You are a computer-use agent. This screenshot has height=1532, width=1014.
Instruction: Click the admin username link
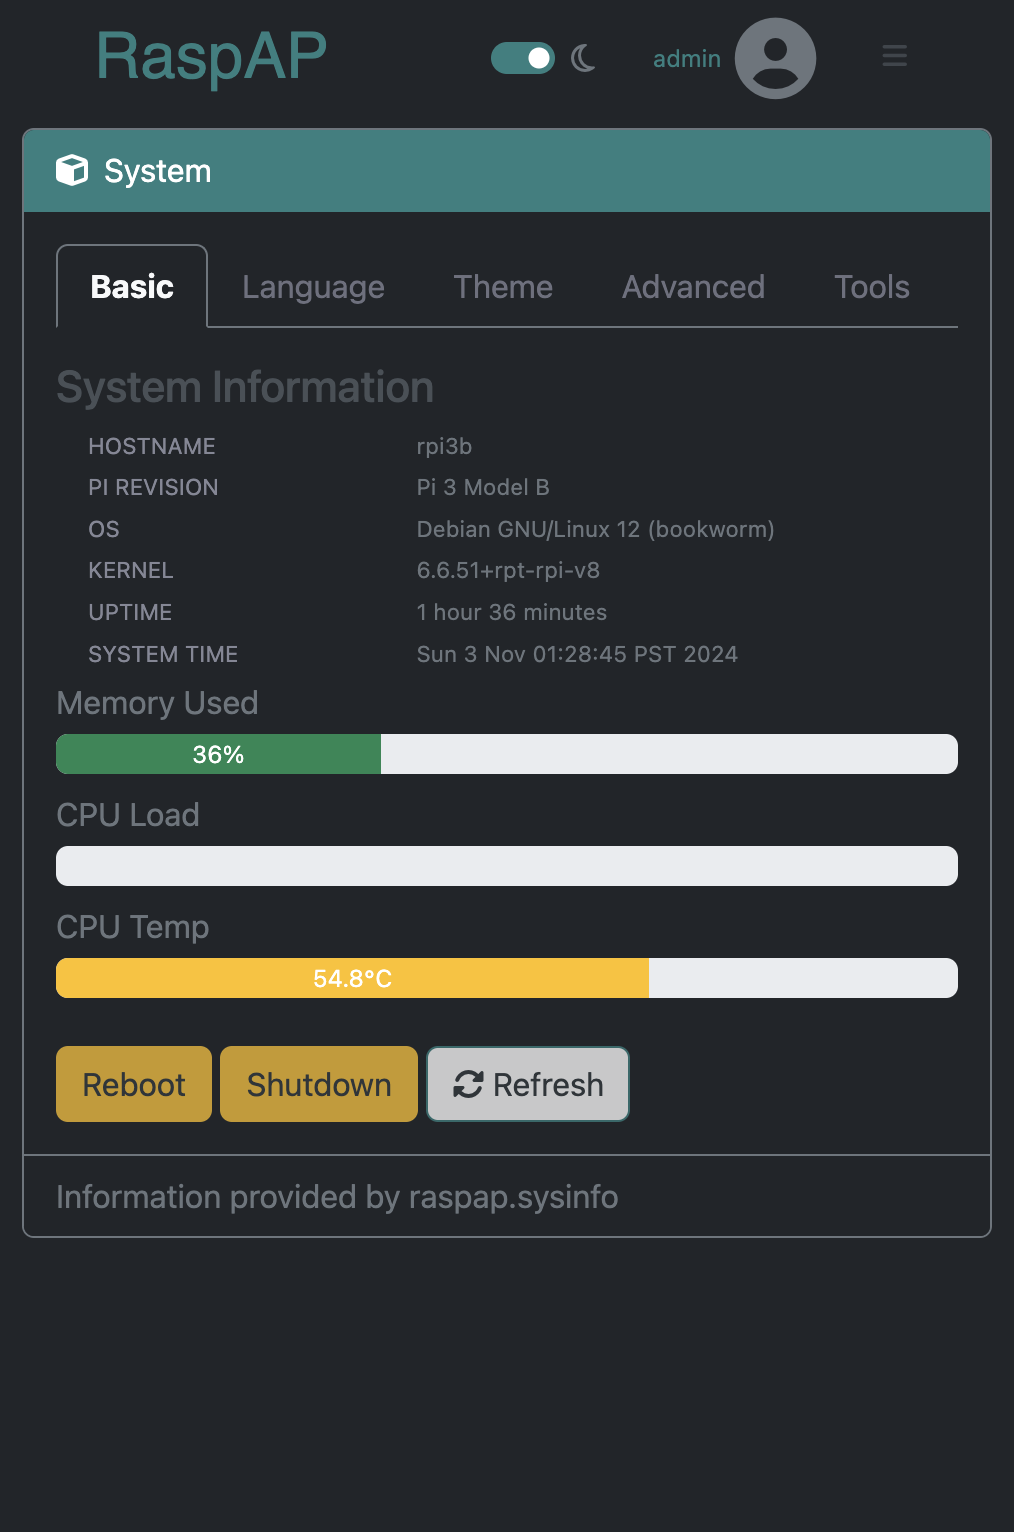click(687, 59)
